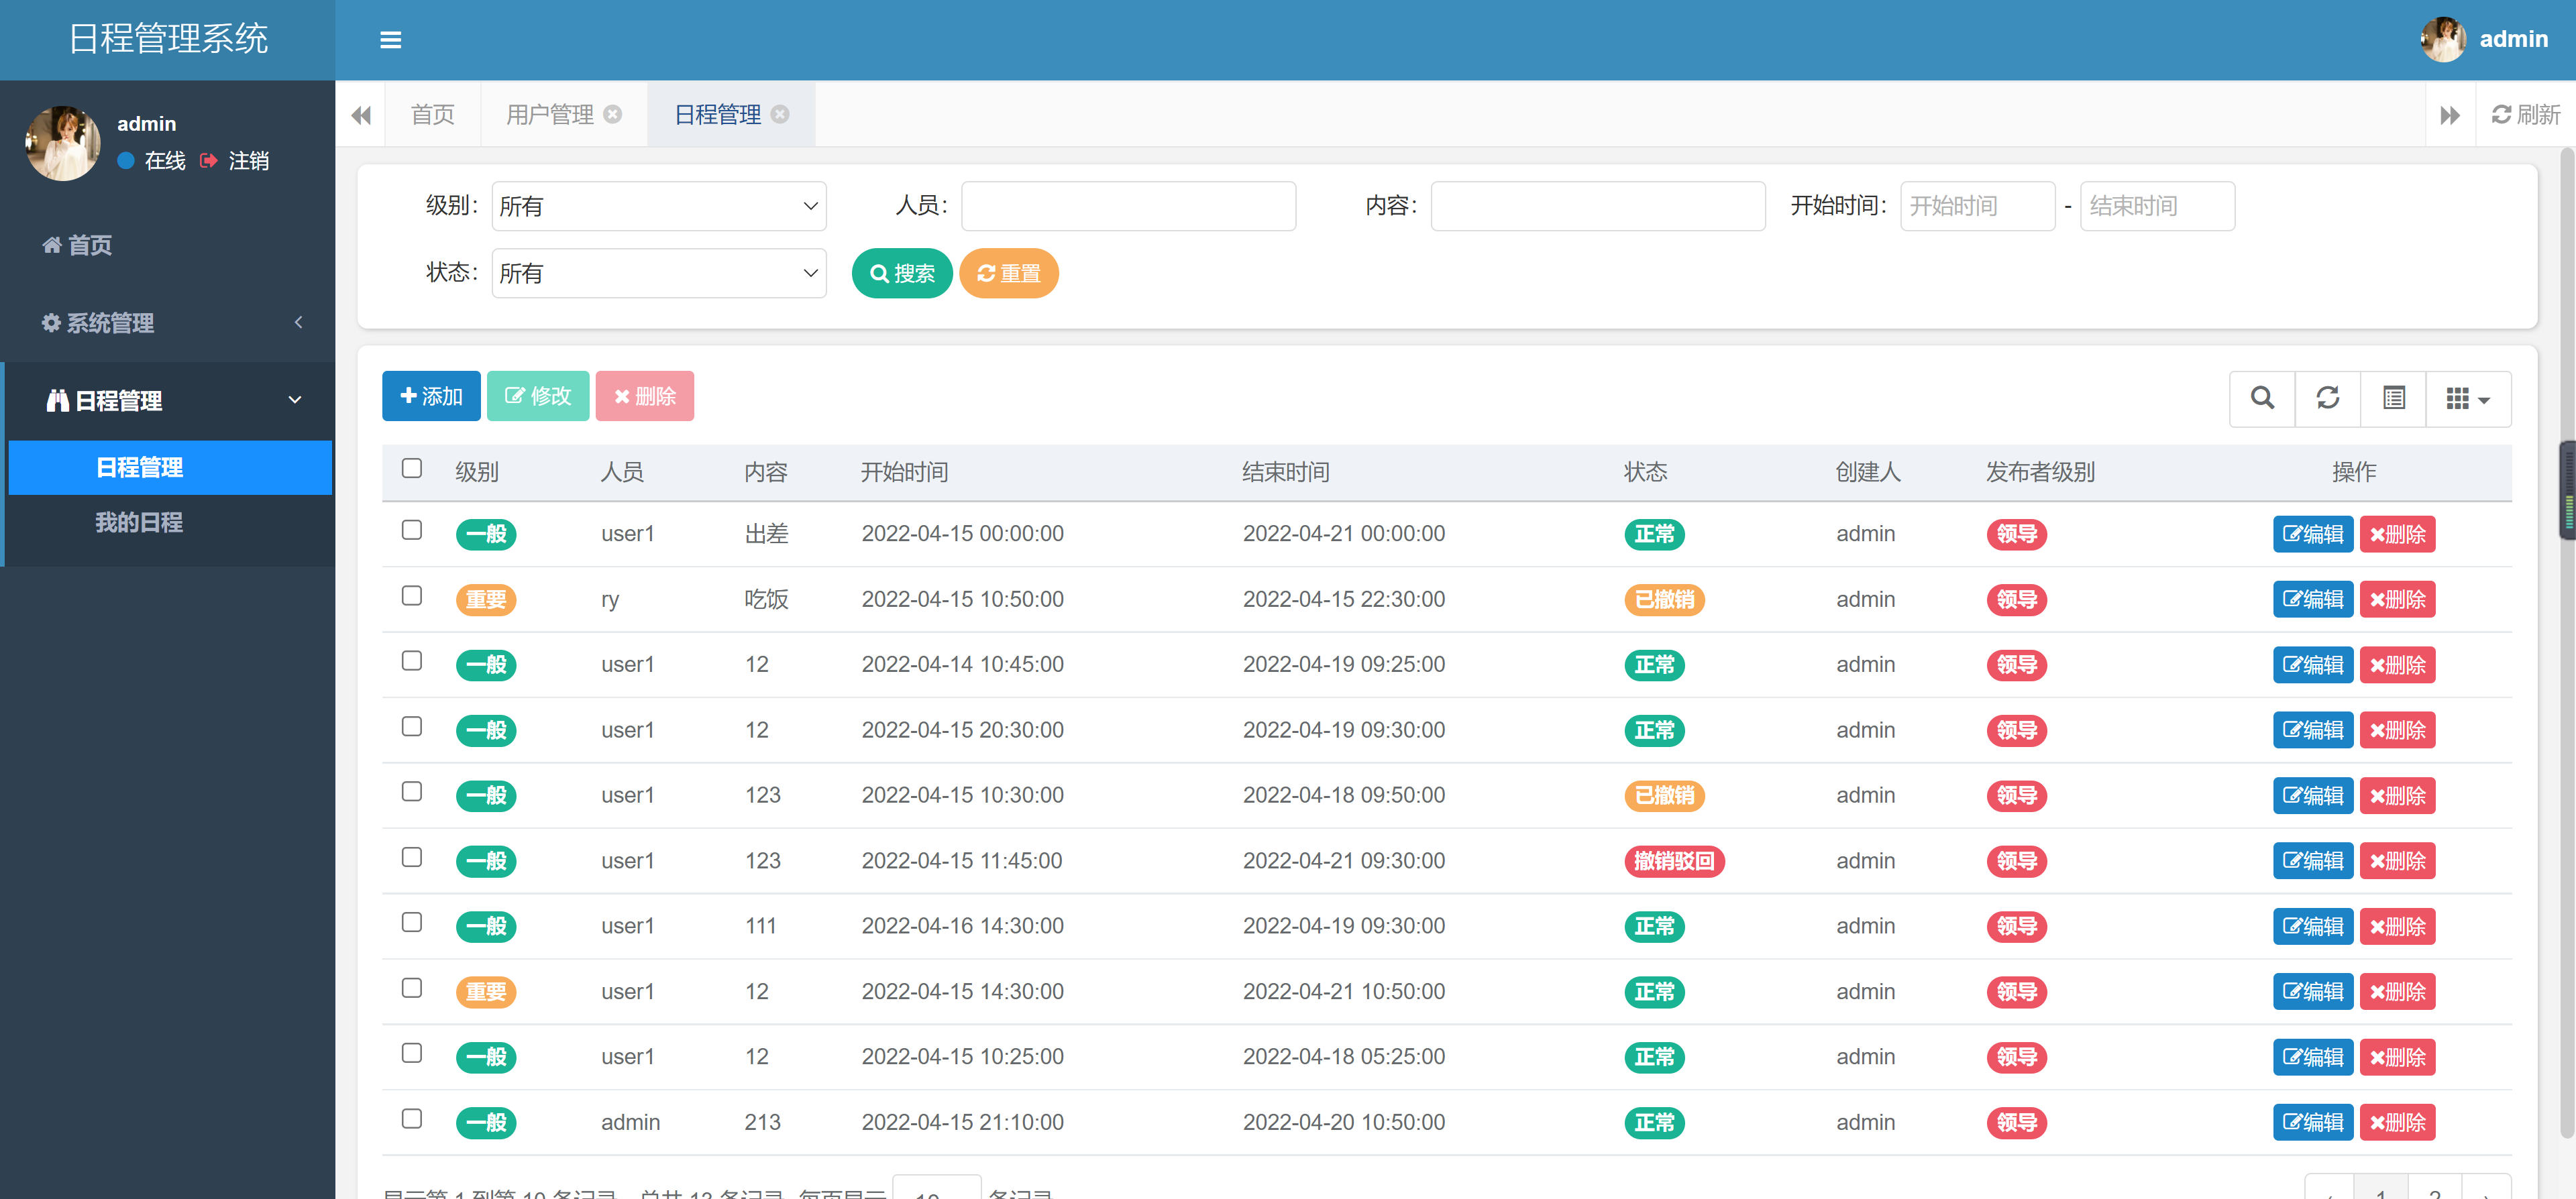Click inside the 人员 input field
The image size is (2576, 1199).
point(1127,206)
